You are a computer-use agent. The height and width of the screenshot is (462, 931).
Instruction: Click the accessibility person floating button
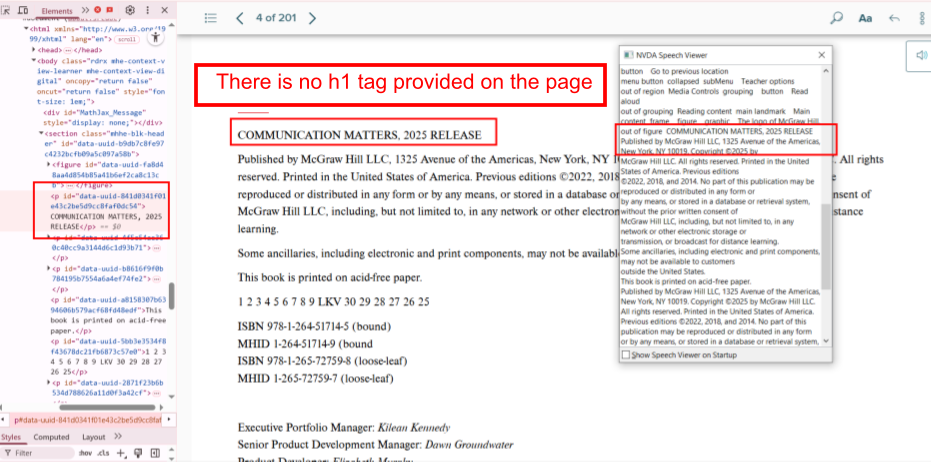pyautogui.click(x=156, y=37)
